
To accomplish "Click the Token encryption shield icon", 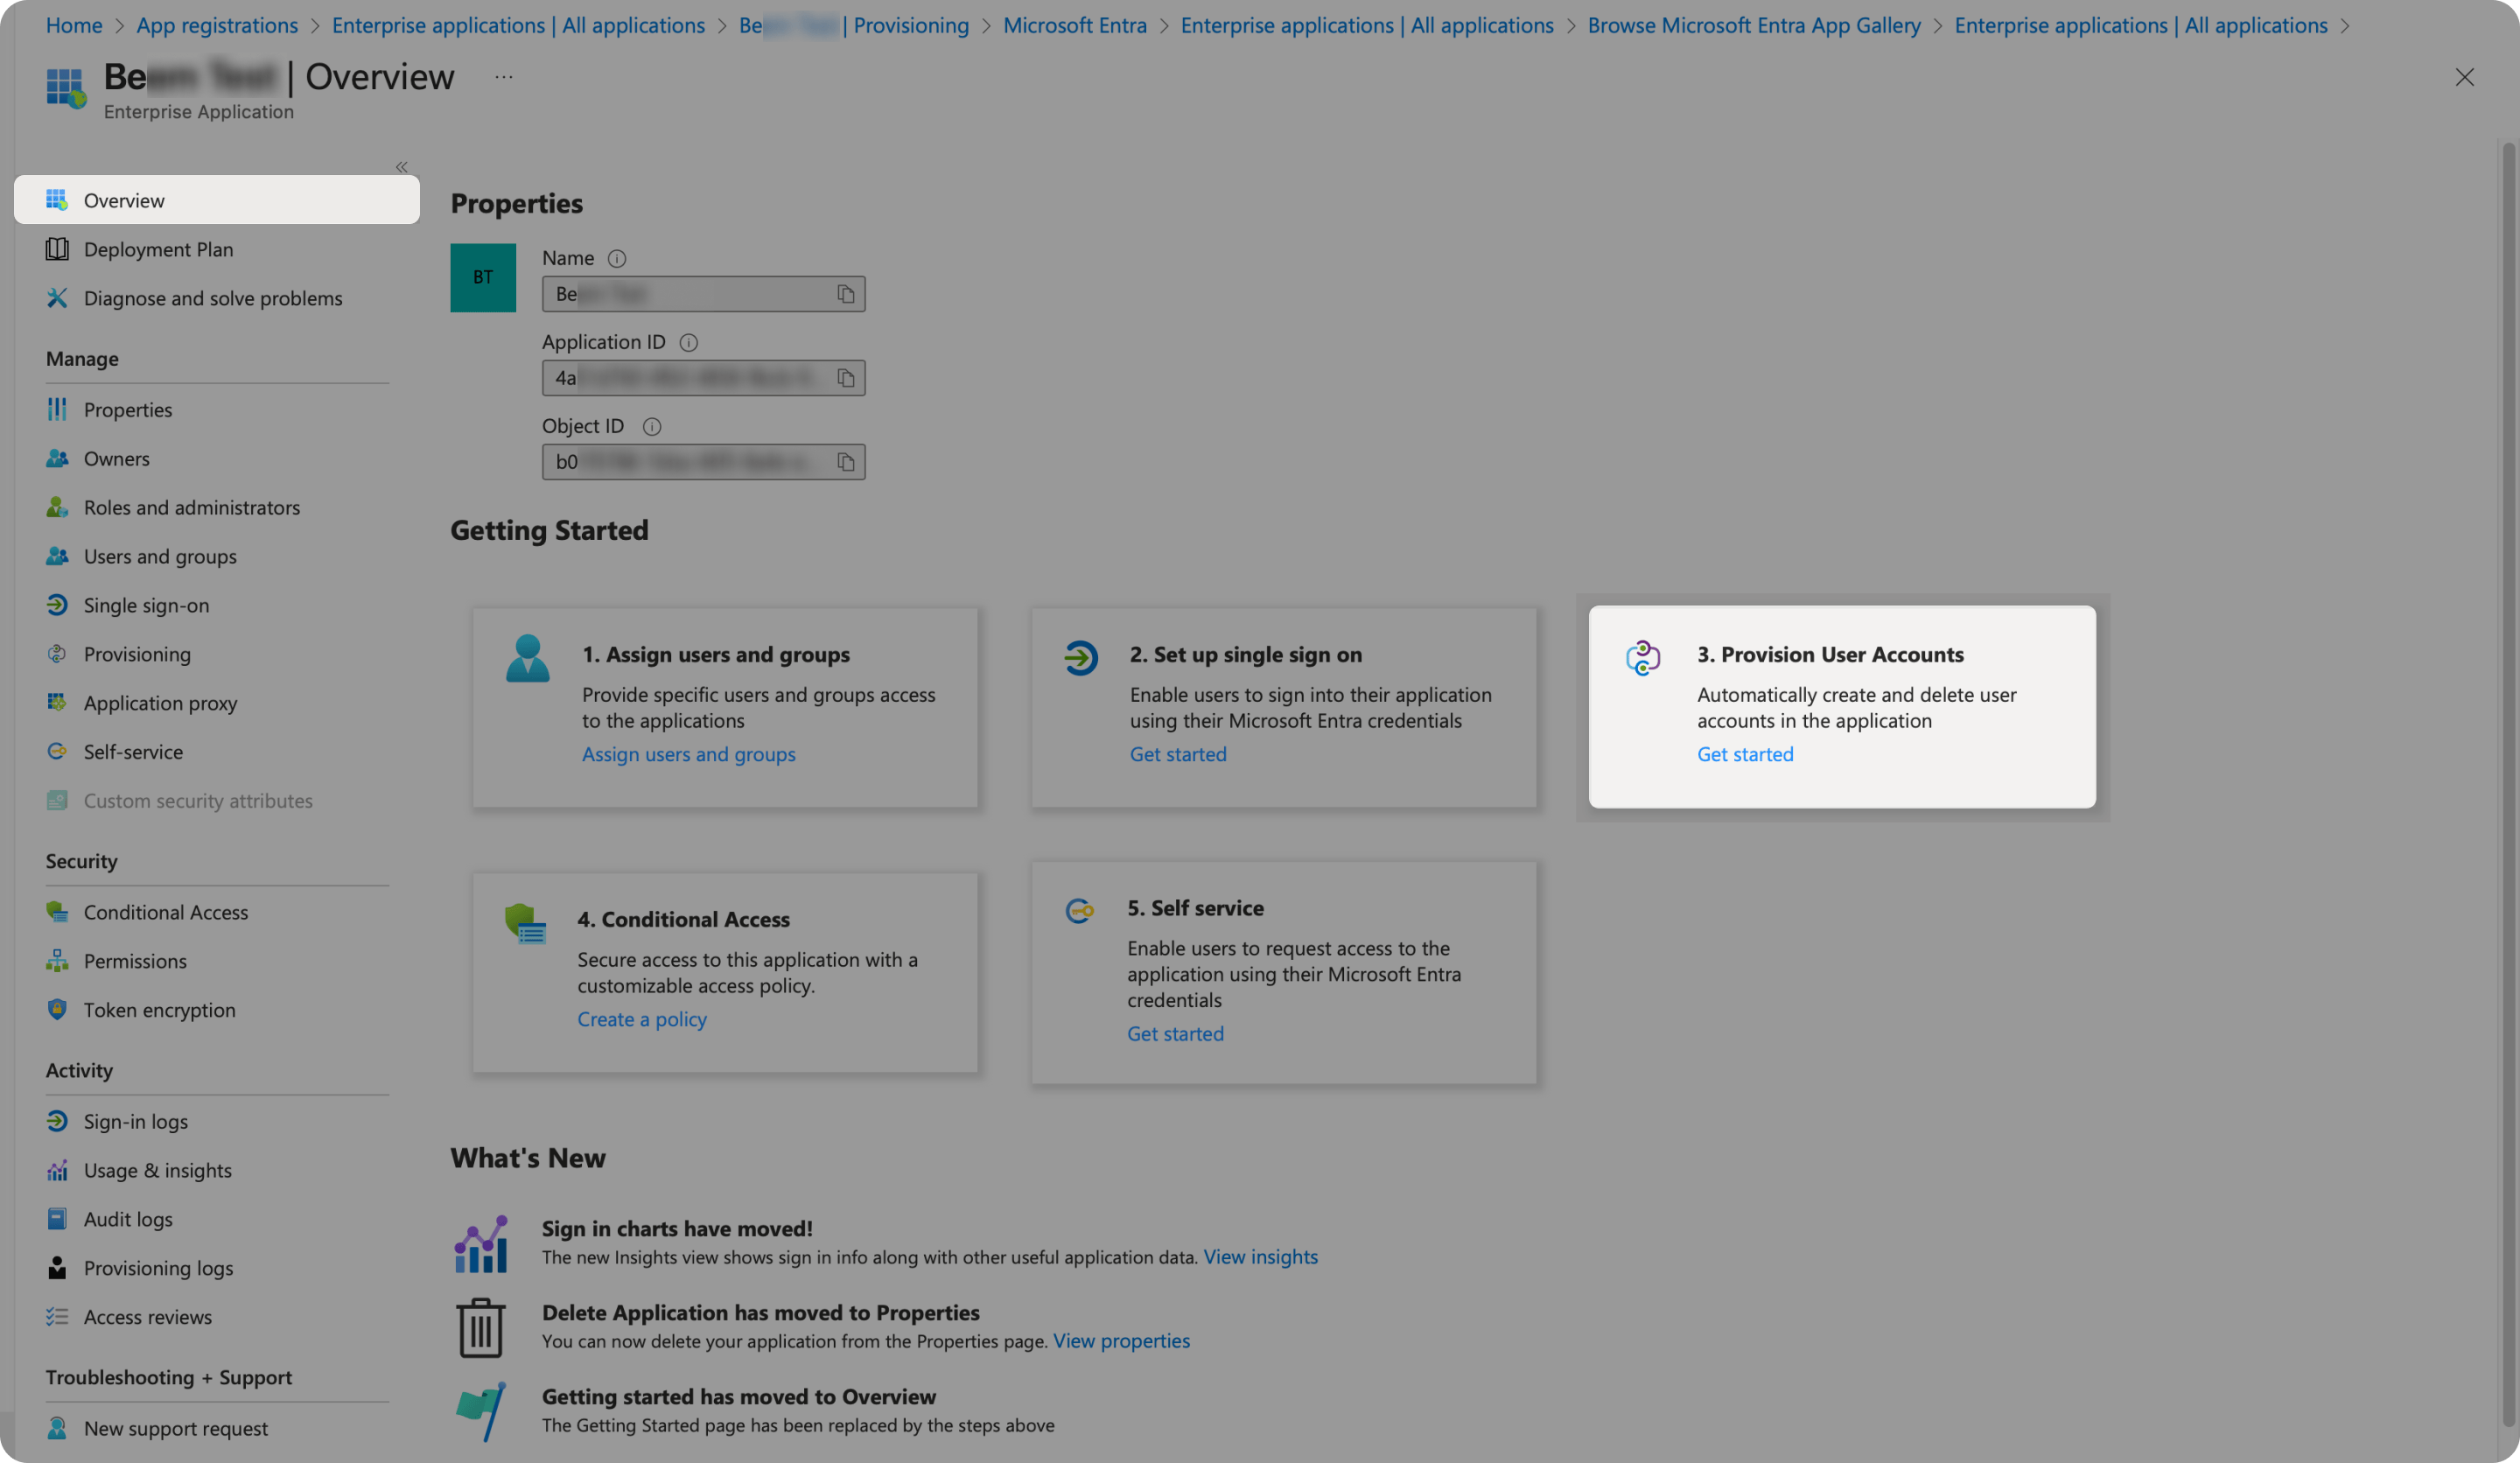I will [57, 1010].
